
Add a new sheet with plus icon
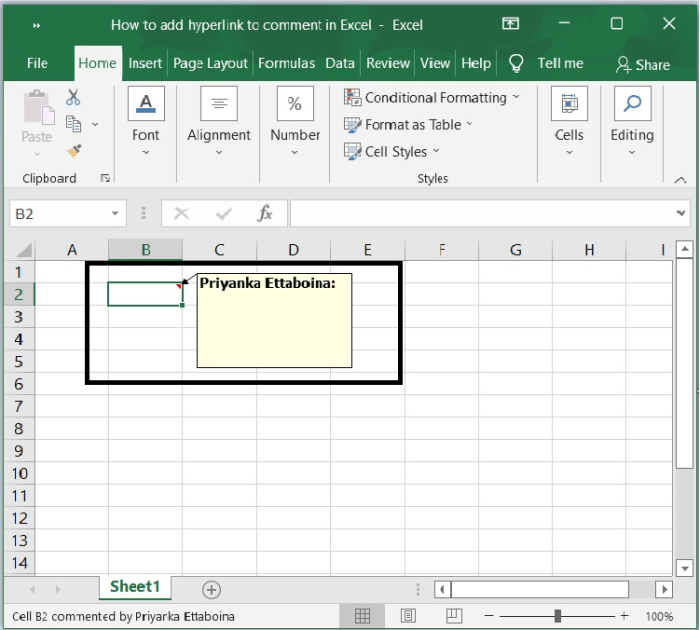tap(211, 590)
